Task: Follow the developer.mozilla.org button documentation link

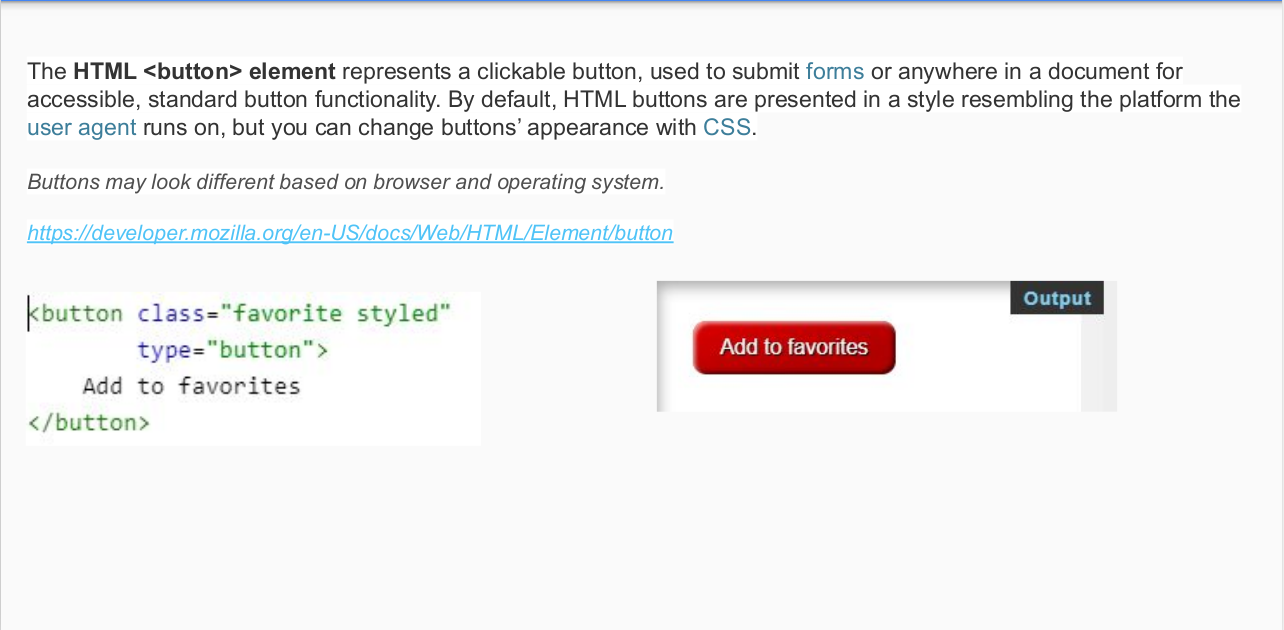Action: (350, 233)
